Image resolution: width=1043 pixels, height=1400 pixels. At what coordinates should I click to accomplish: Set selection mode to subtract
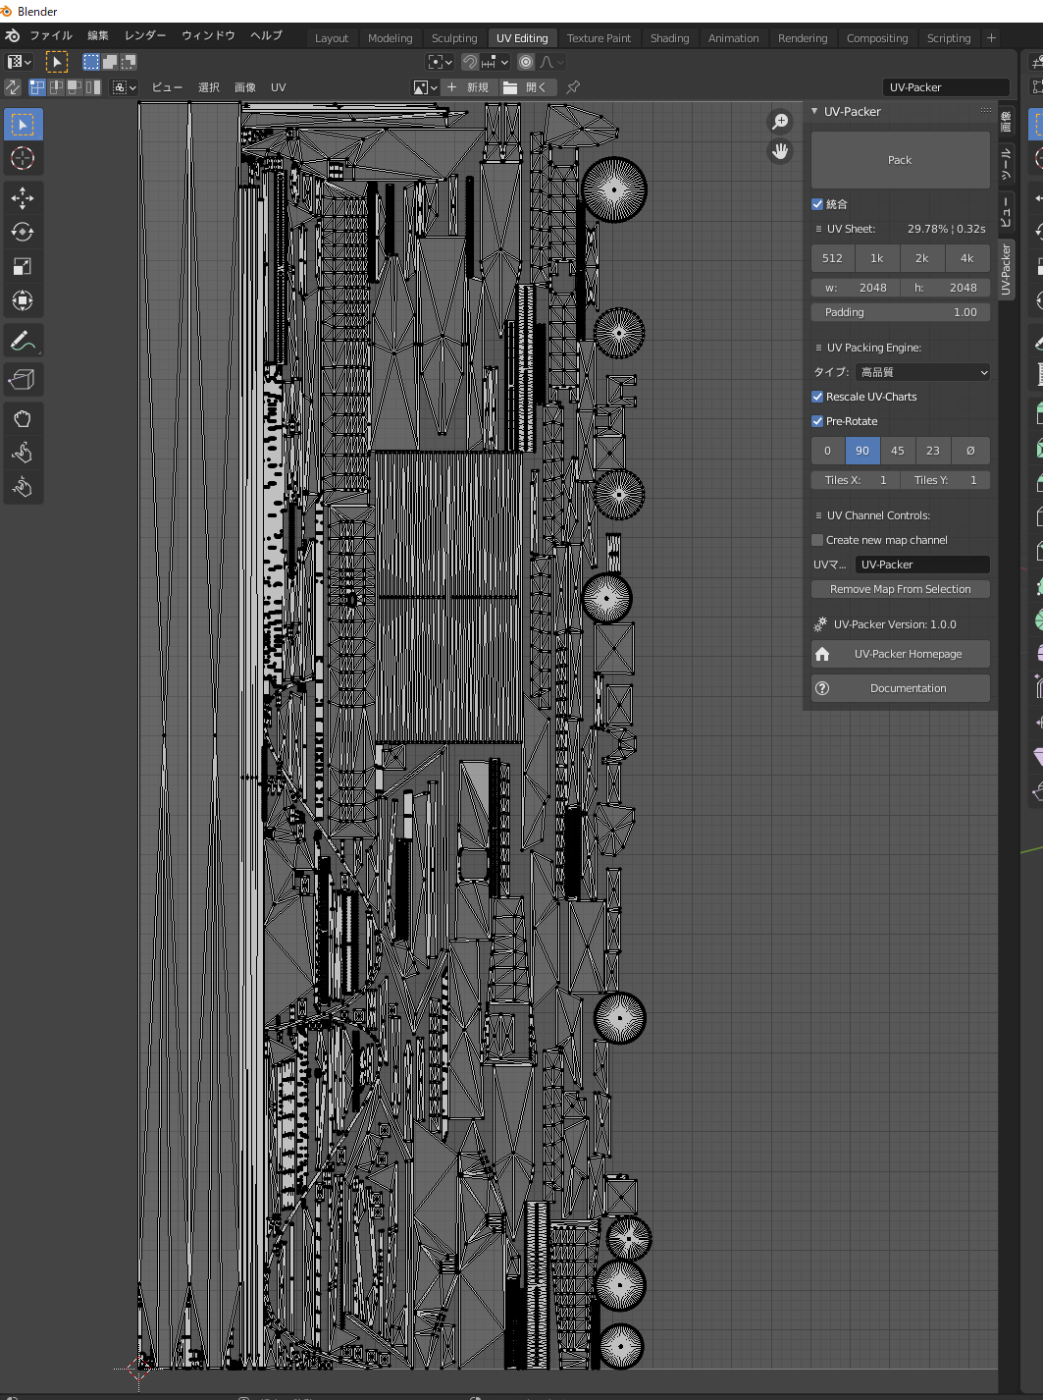pos(128,62)
